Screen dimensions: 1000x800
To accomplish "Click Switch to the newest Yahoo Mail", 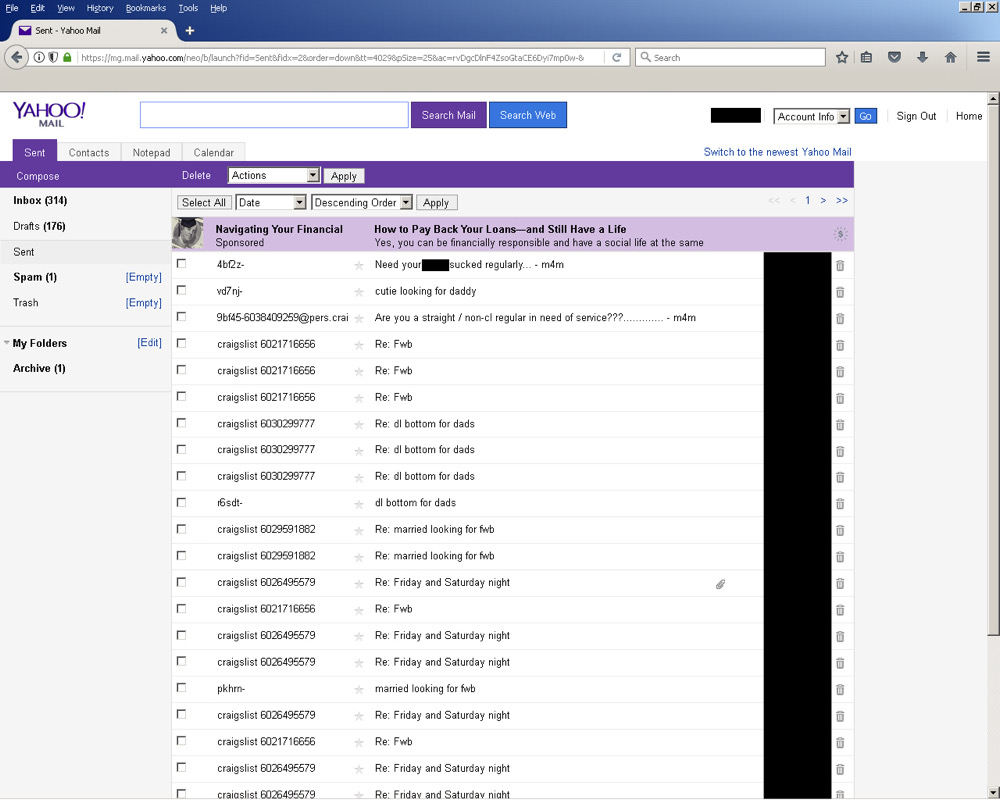I will 777,152.
